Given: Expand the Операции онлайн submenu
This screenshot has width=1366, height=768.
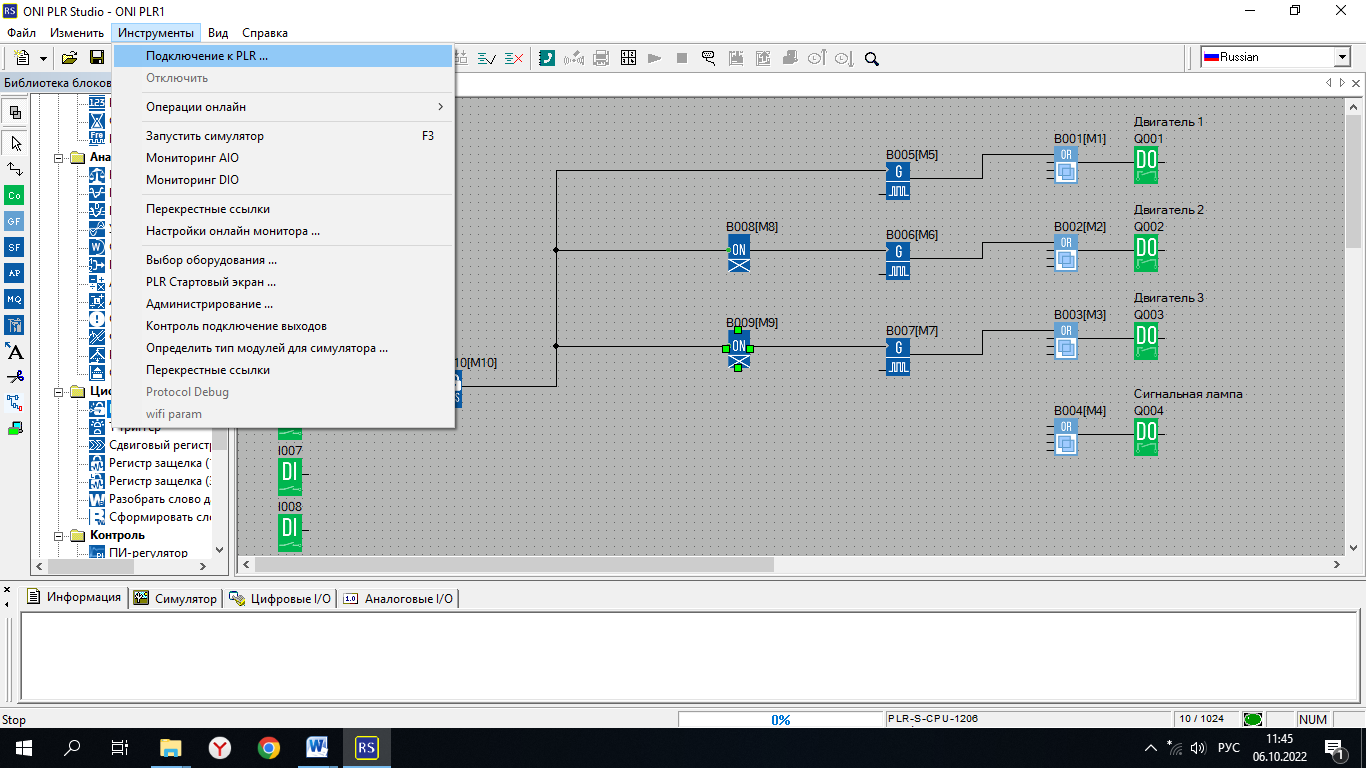Looking at the screenshot, I should tap(283, 107).
